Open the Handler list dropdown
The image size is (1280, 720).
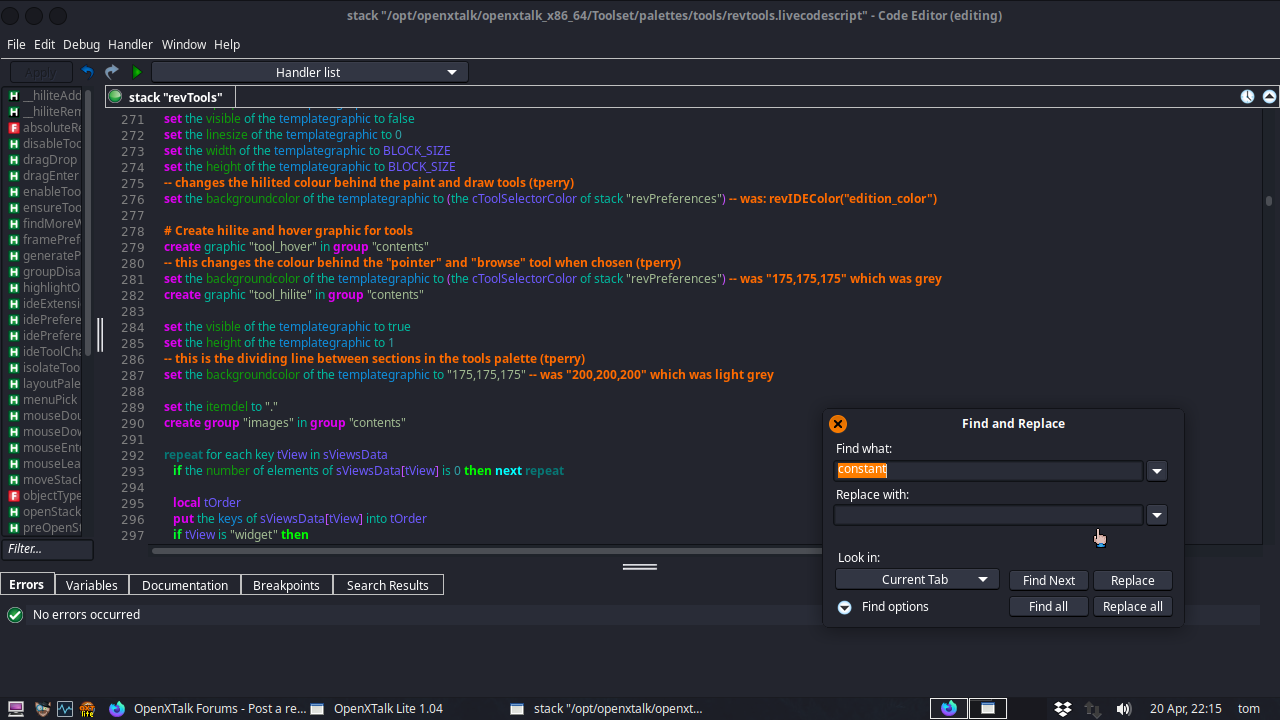(x=309, y=72)
